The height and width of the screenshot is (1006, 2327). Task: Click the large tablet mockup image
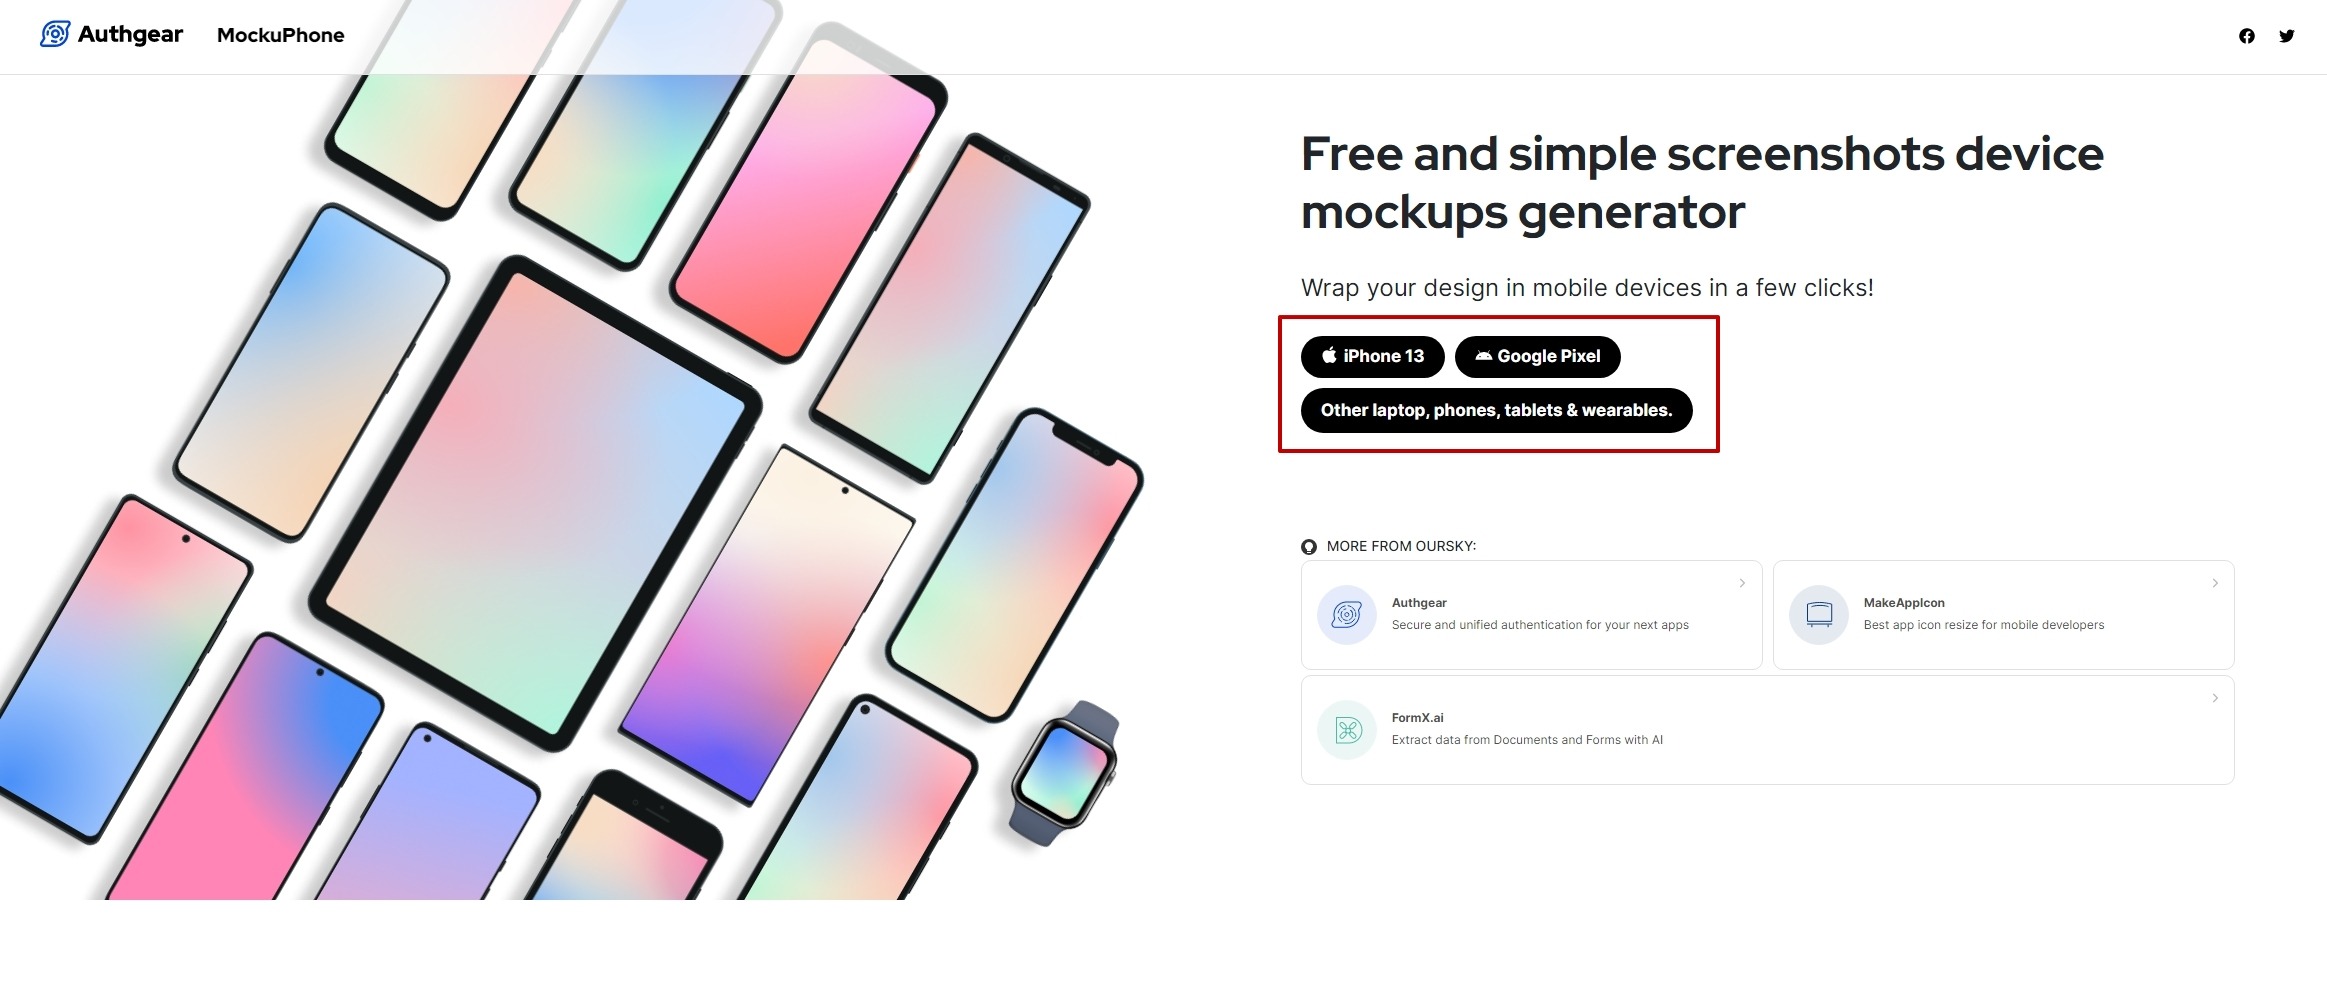pyautogui.click(x=536, y=503)
